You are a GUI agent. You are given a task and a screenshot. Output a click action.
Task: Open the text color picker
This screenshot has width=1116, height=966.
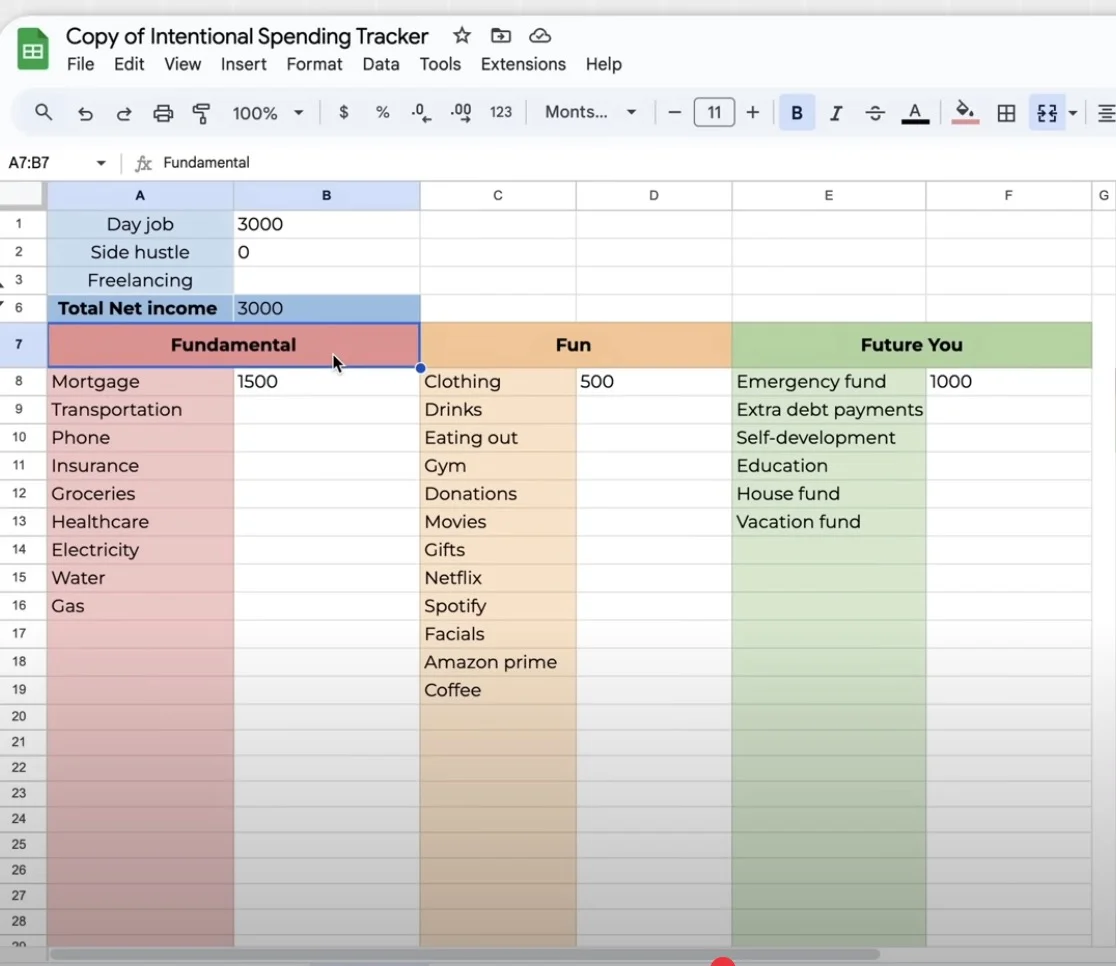pyautogui.click(x=915, y=112)
